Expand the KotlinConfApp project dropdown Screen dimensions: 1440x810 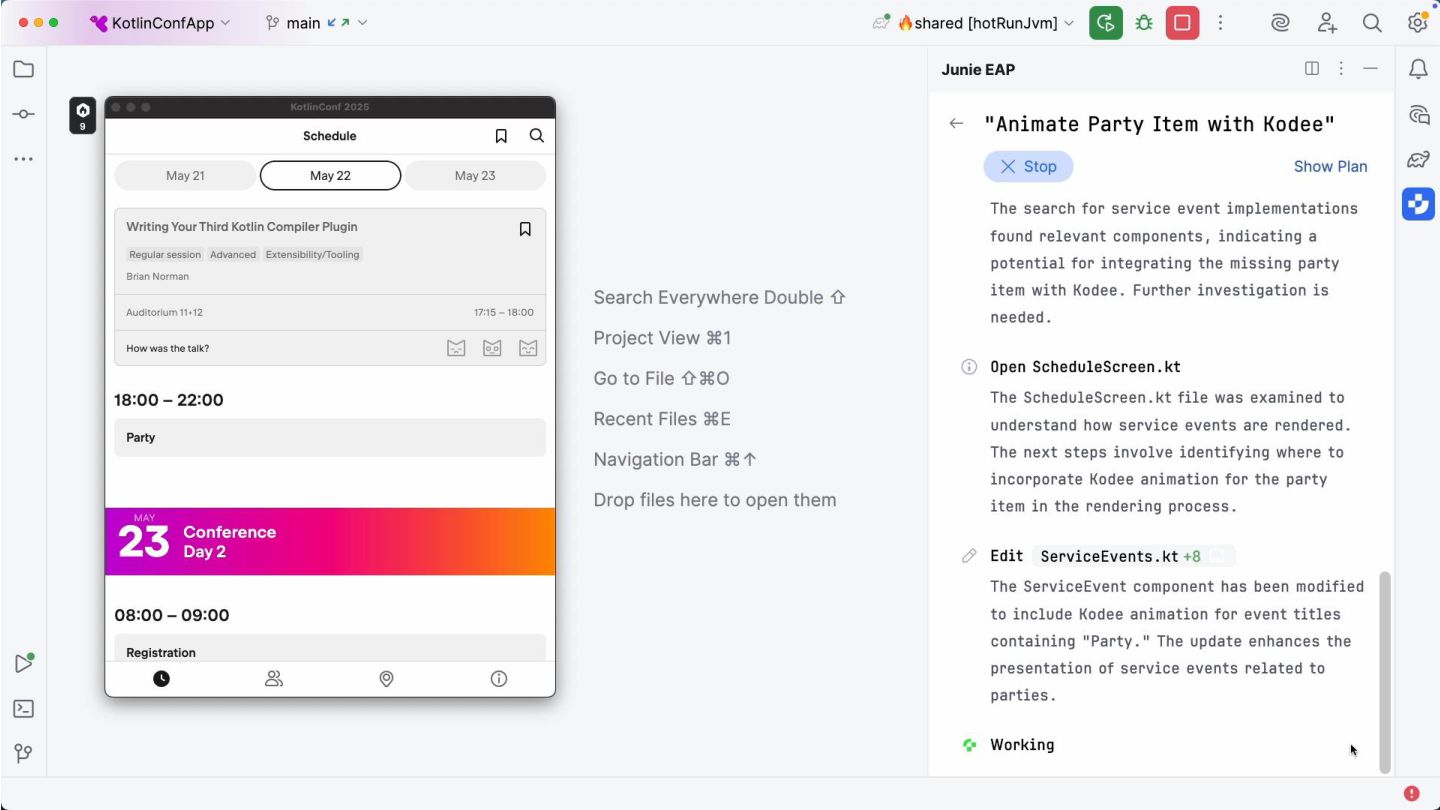click(160, 23)
